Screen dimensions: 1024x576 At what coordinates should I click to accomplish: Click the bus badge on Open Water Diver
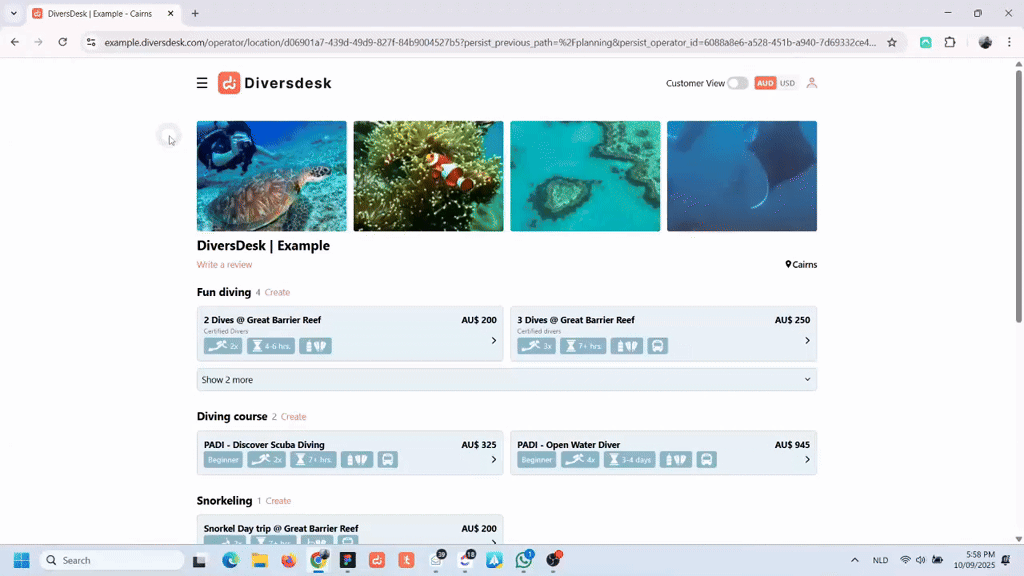click(706, 460)
